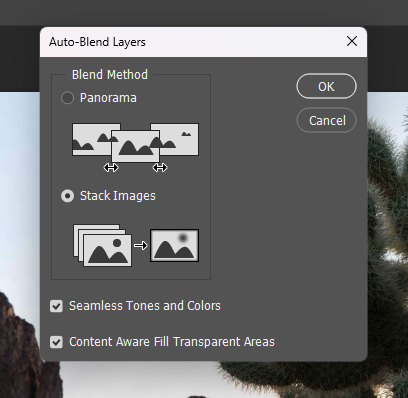Screen dimensions: 408x398
Task: Click the Panorama option label text
Action: click(x=108, y=98)
